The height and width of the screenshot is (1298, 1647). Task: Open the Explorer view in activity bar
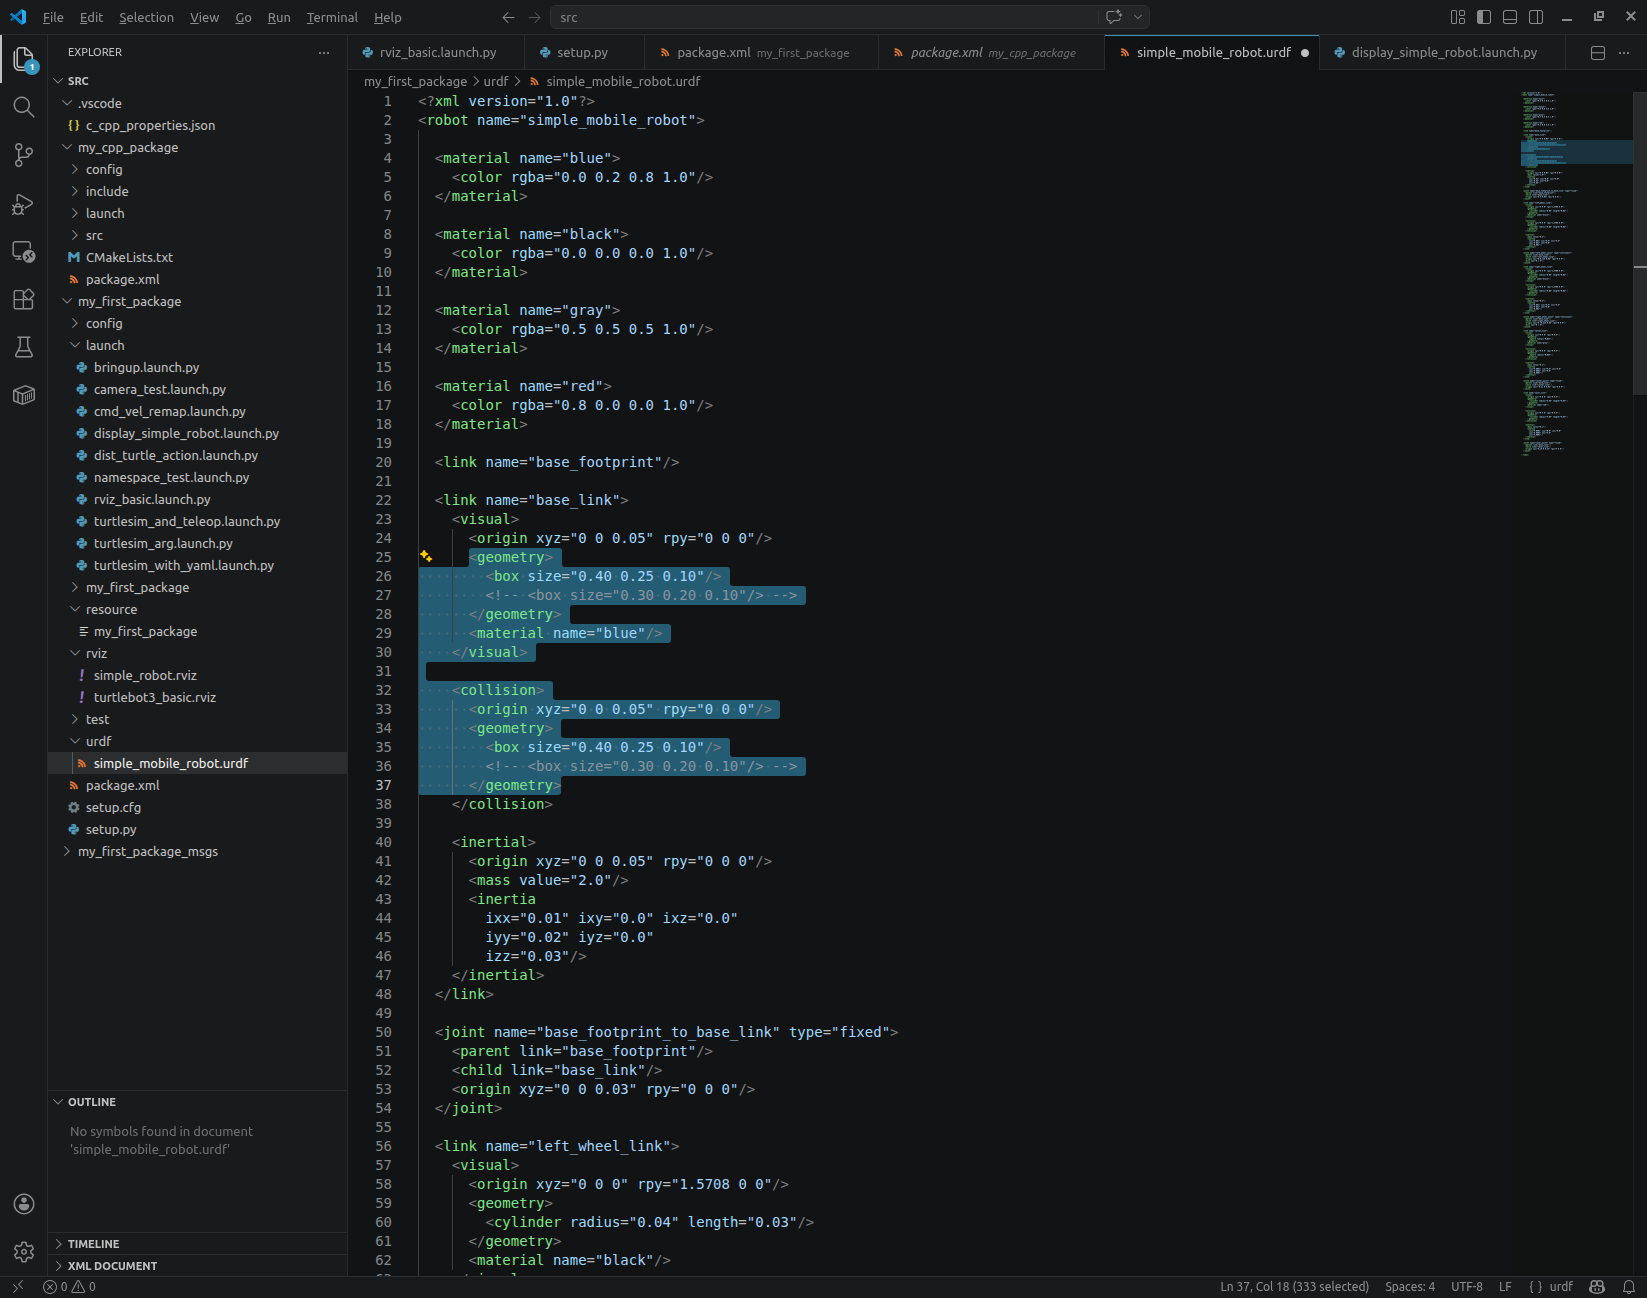[x=24, y=59]
